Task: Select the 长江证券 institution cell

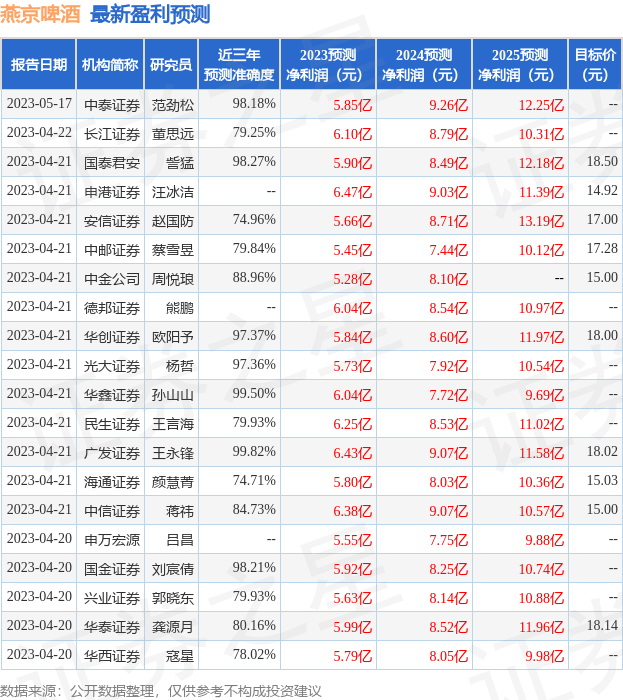Action: [x=112, y=134]
